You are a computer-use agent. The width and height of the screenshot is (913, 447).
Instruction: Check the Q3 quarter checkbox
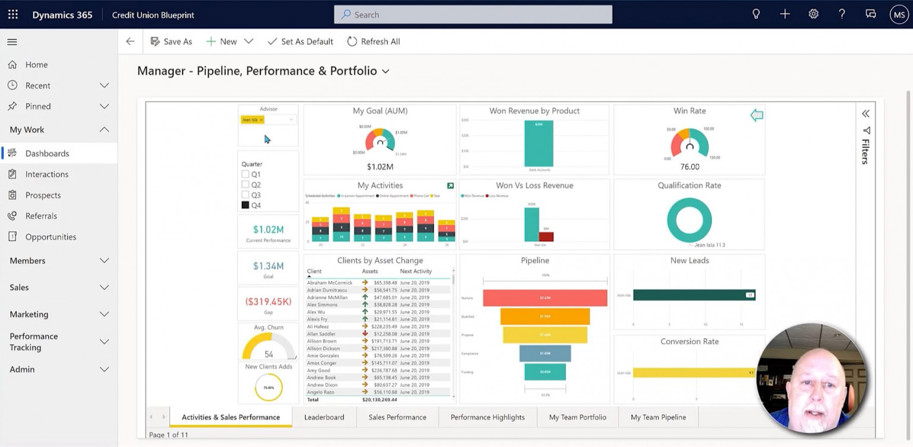(245, 195)
